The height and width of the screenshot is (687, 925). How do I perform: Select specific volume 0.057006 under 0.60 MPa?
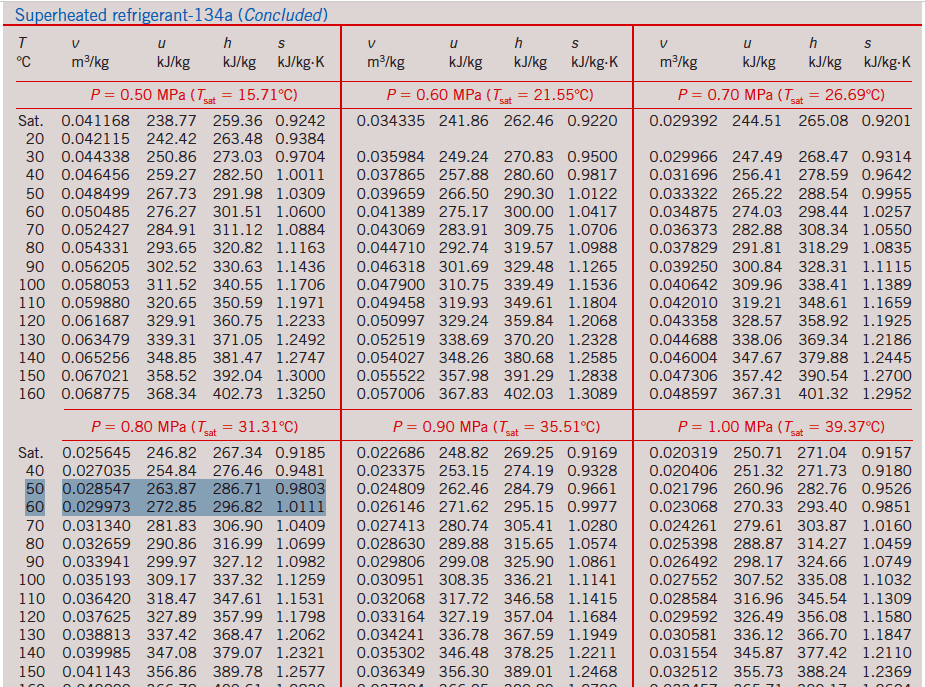point(391,395)
